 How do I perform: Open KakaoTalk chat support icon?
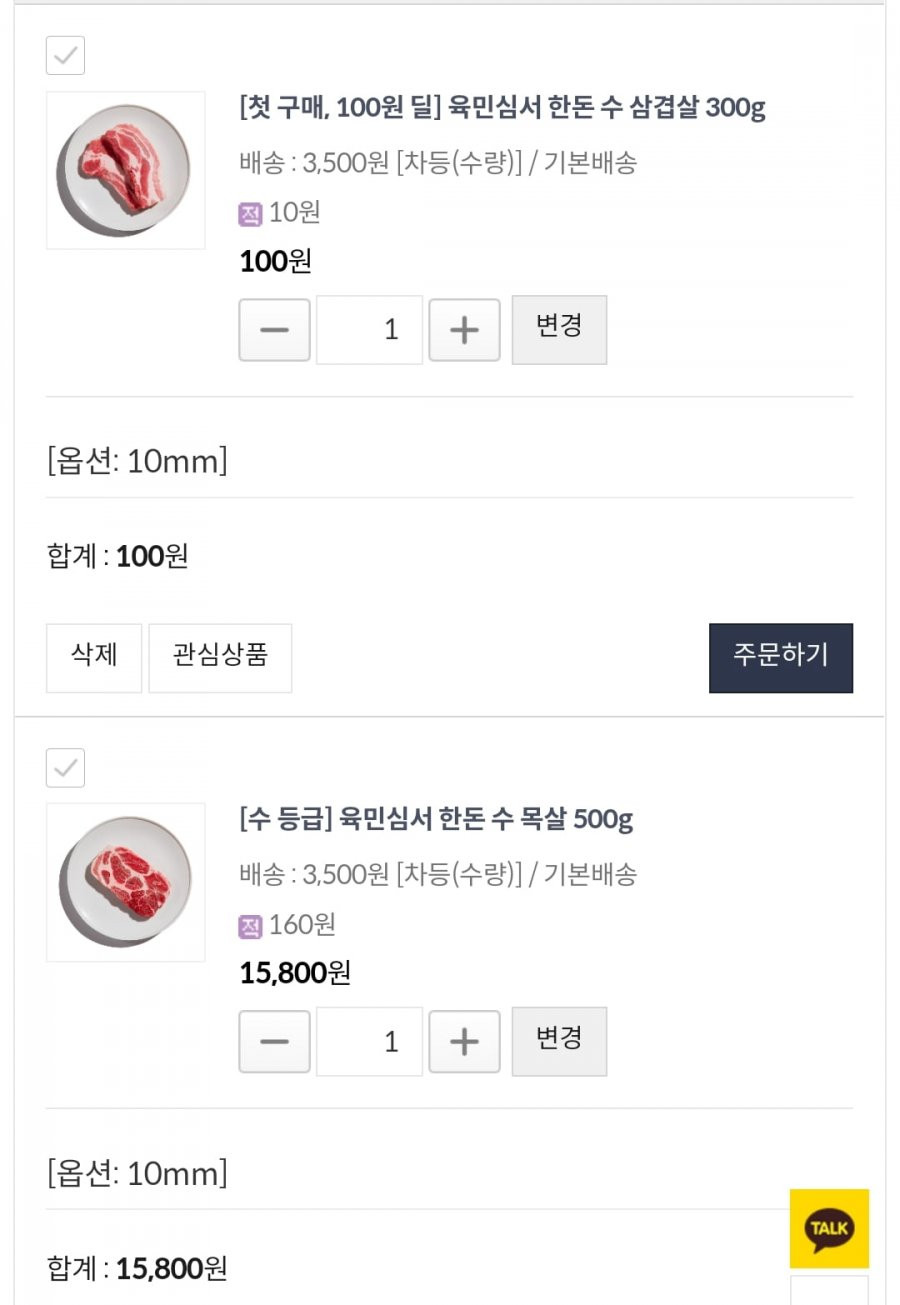[829, 1228]
